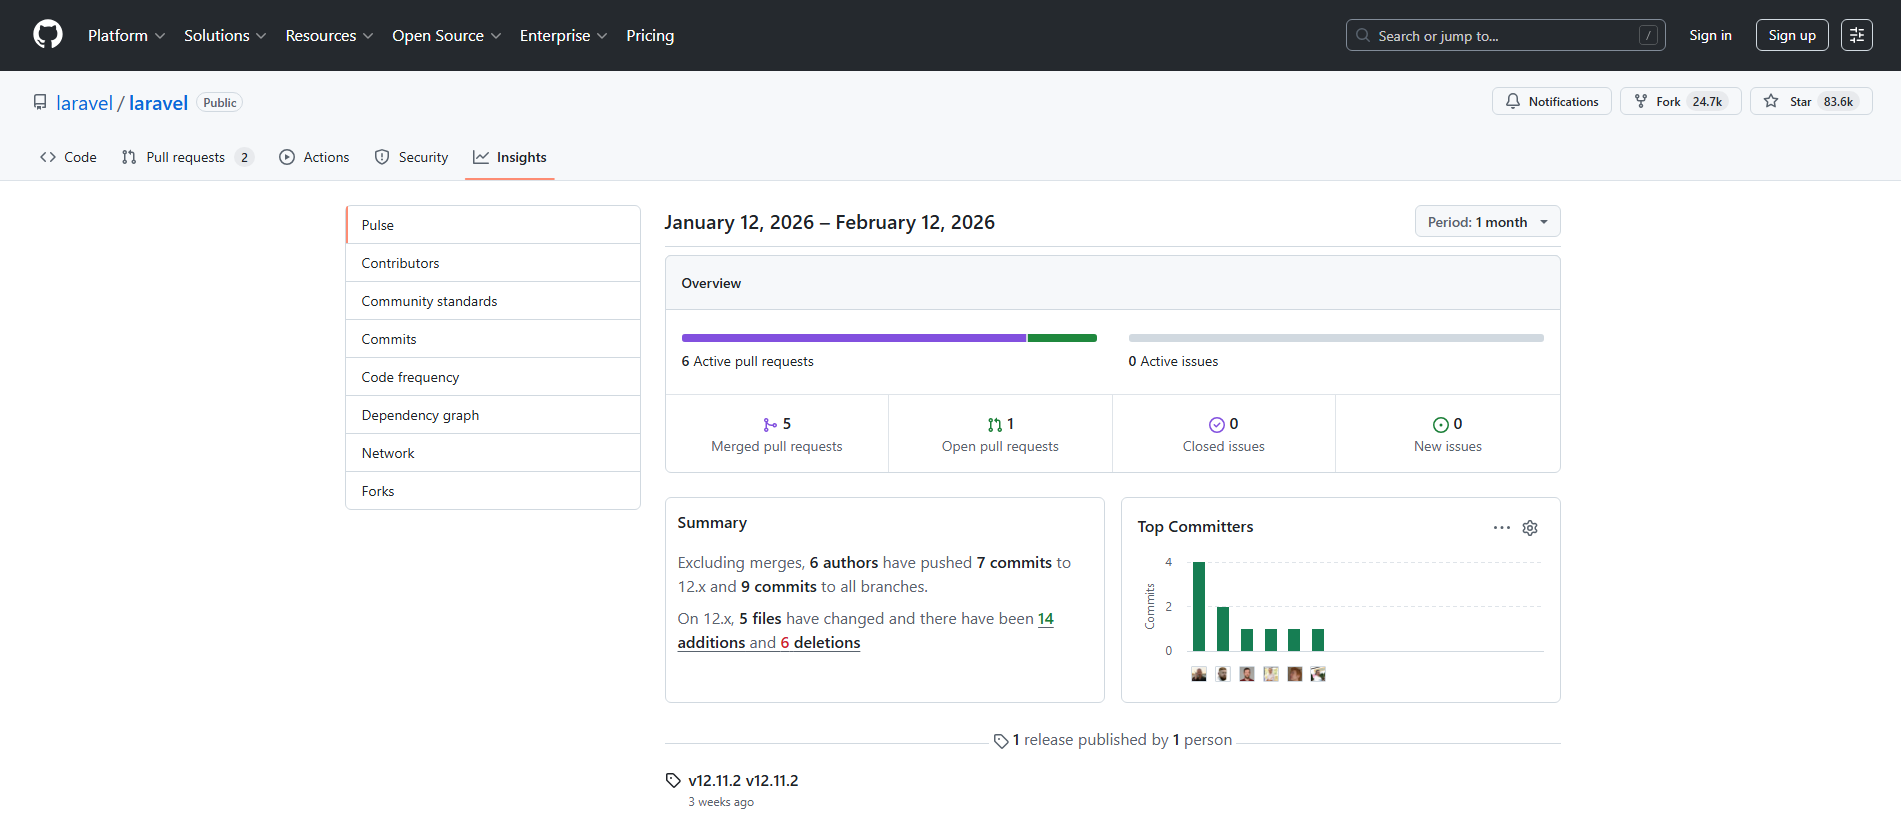Expand the Solutions menu
Screen dimensions: 1901x822
click(x=225, y=35)
